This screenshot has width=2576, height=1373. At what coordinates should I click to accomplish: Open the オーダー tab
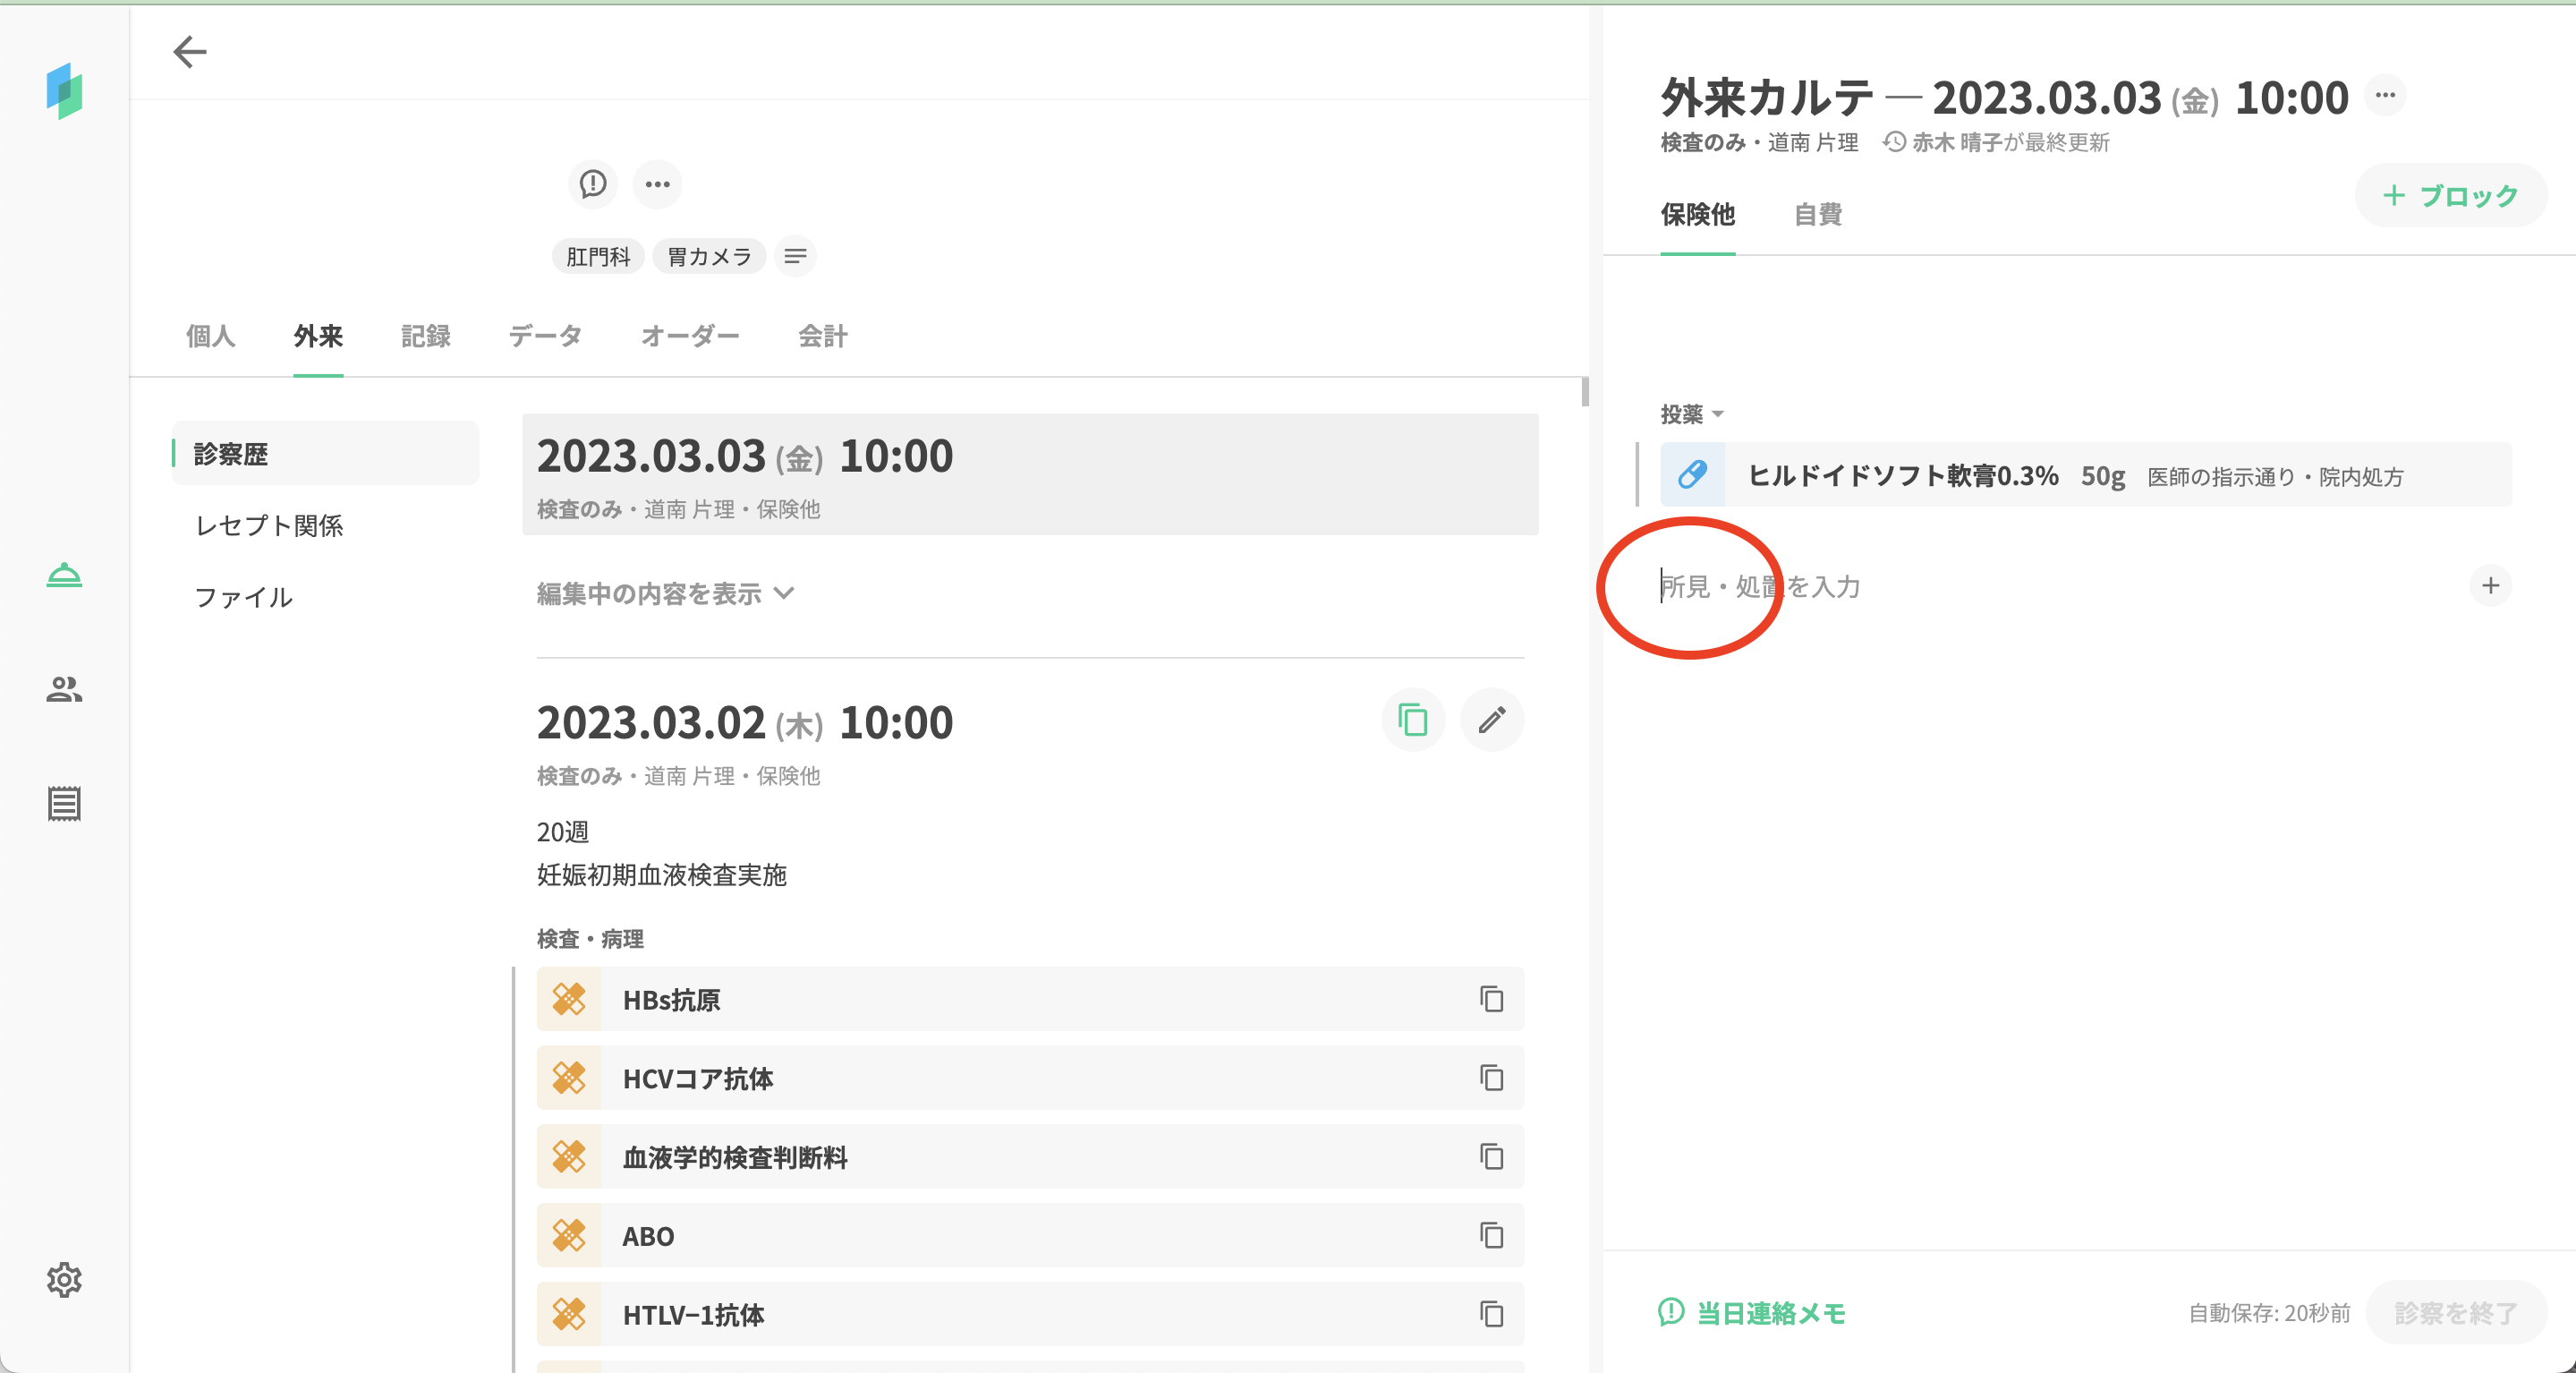tap(689, 336)
